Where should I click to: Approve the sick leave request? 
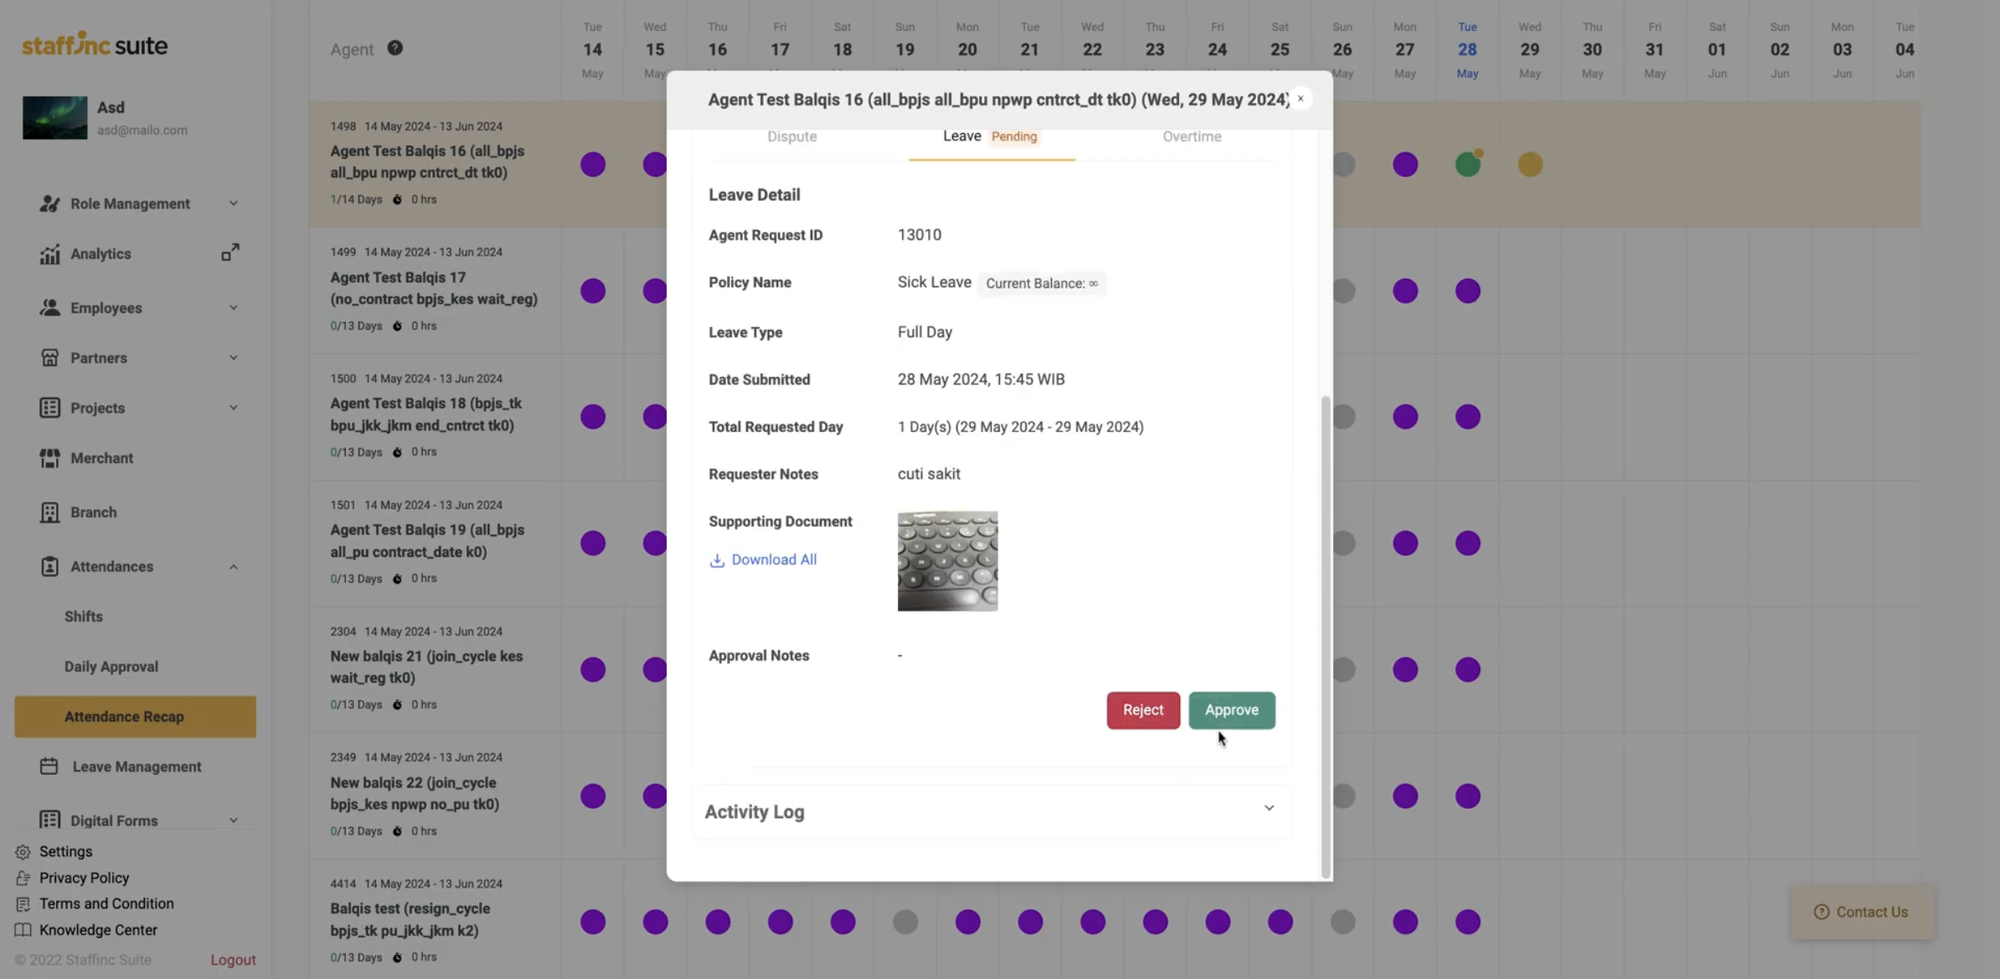point(1231,710)
